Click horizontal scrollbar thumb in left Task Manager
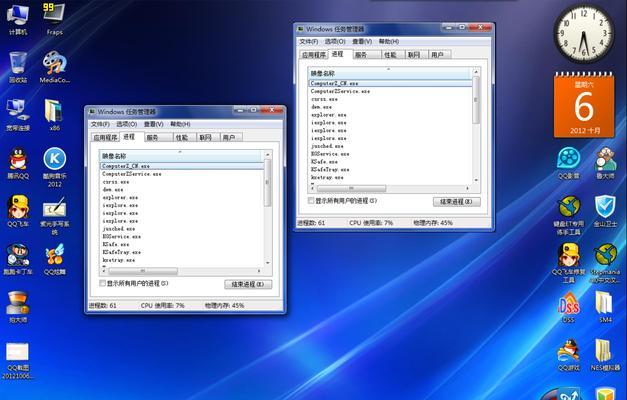The height and width of the screenshot is (400, 627). click(143, 271)
